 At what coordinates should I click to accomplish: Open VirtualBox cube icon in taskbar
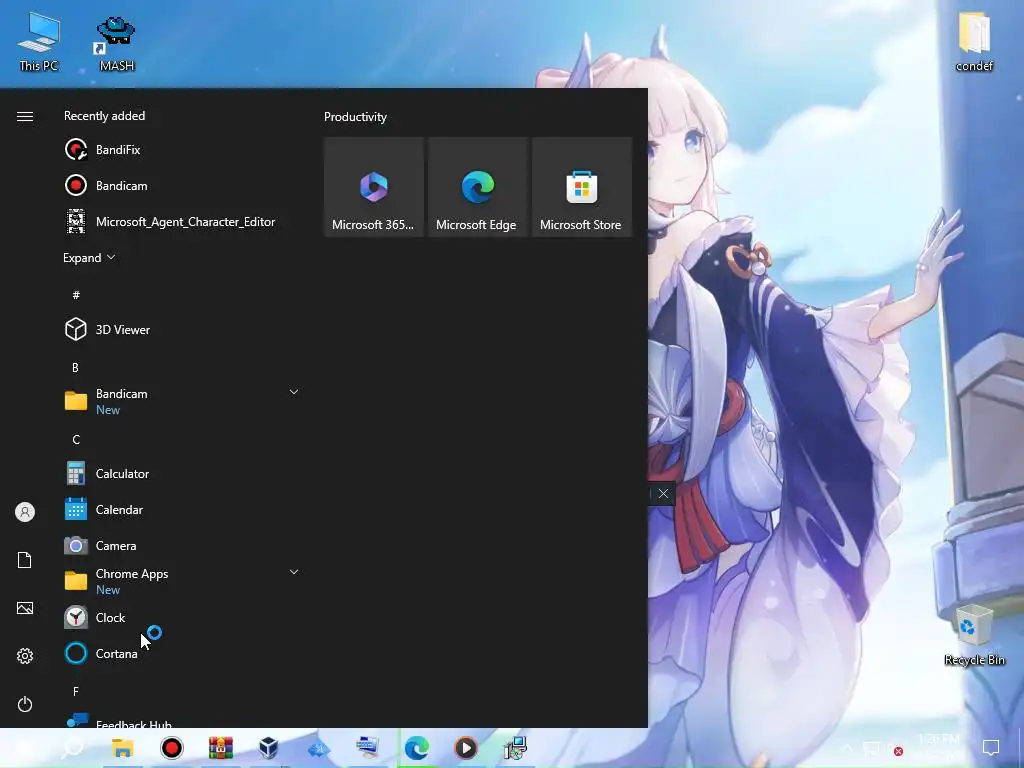(269, 748)
